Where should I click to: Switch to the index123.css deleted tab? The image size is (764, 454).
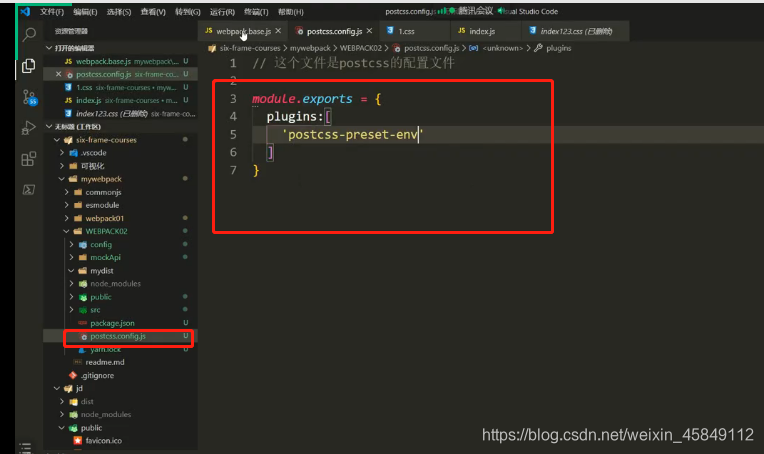click(576, 31)
